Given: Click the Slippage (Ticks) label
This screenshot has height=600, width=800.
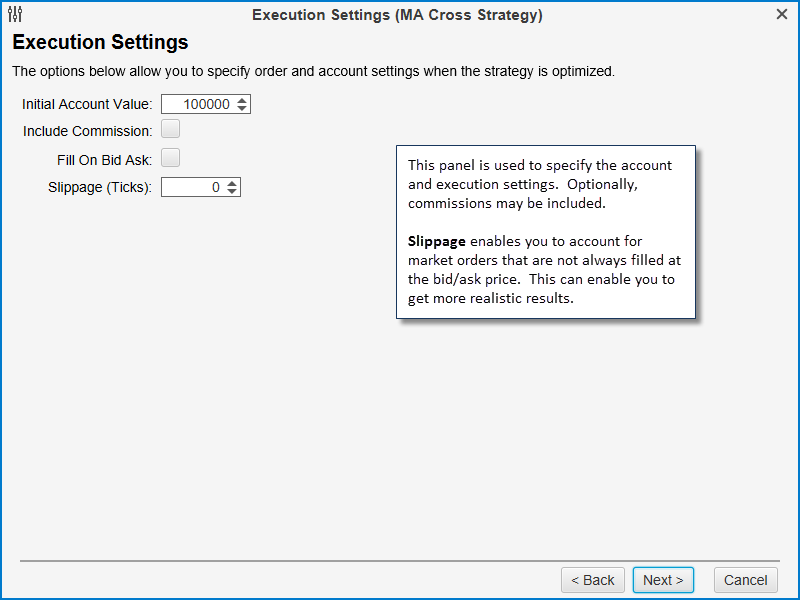Looking at the screenshot, I should pos(100,187).
